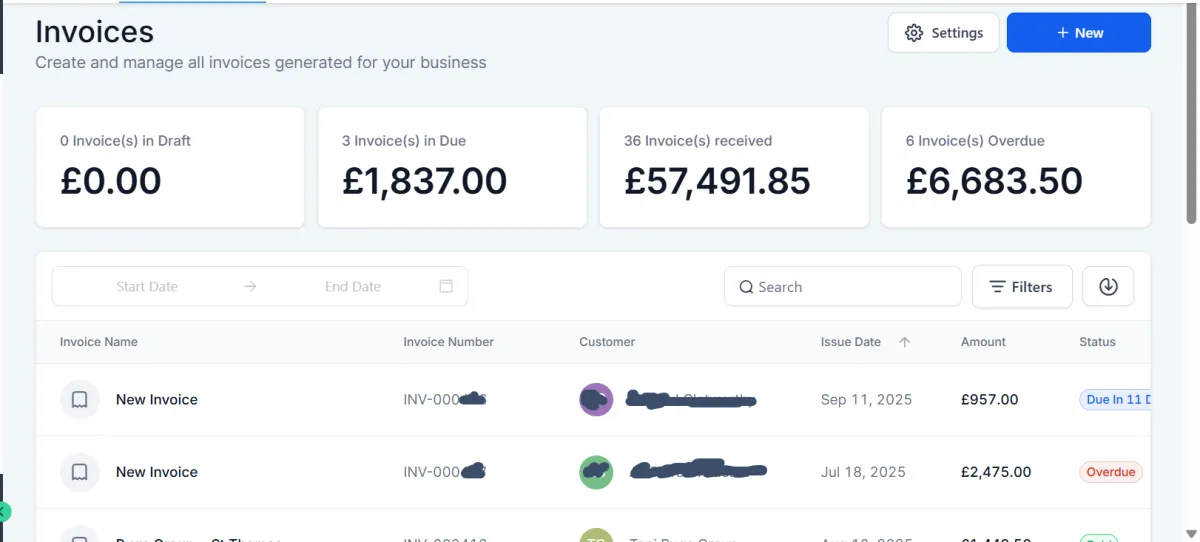The width and height of the screenshot is (1200, 542).
Task: Click second New Invoice bookmark icon
Action: pos(80,472)
